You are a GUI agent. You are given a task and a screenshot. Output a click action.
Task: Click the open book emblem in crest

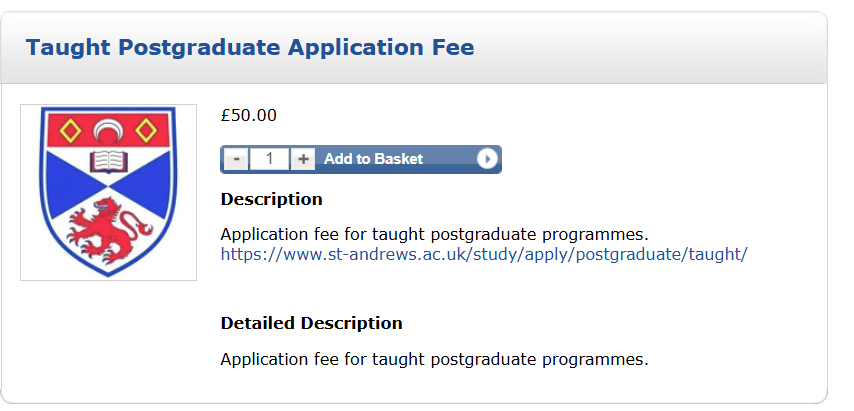[107, 161]
